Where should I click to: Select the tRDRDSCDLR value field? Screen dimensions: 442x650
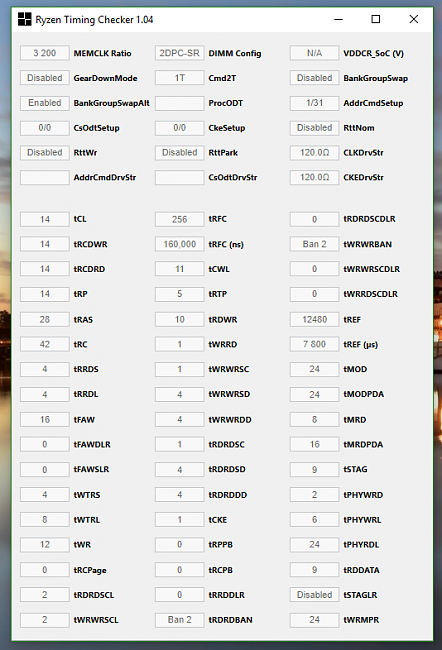pos(314,219)
